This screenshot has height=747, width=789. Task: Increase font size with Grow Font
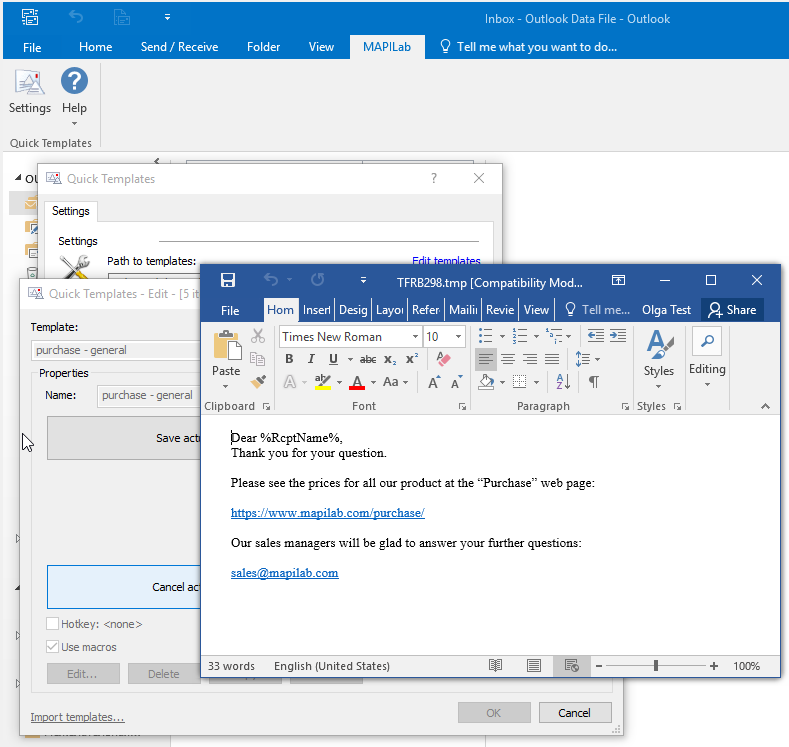(434, 382)
